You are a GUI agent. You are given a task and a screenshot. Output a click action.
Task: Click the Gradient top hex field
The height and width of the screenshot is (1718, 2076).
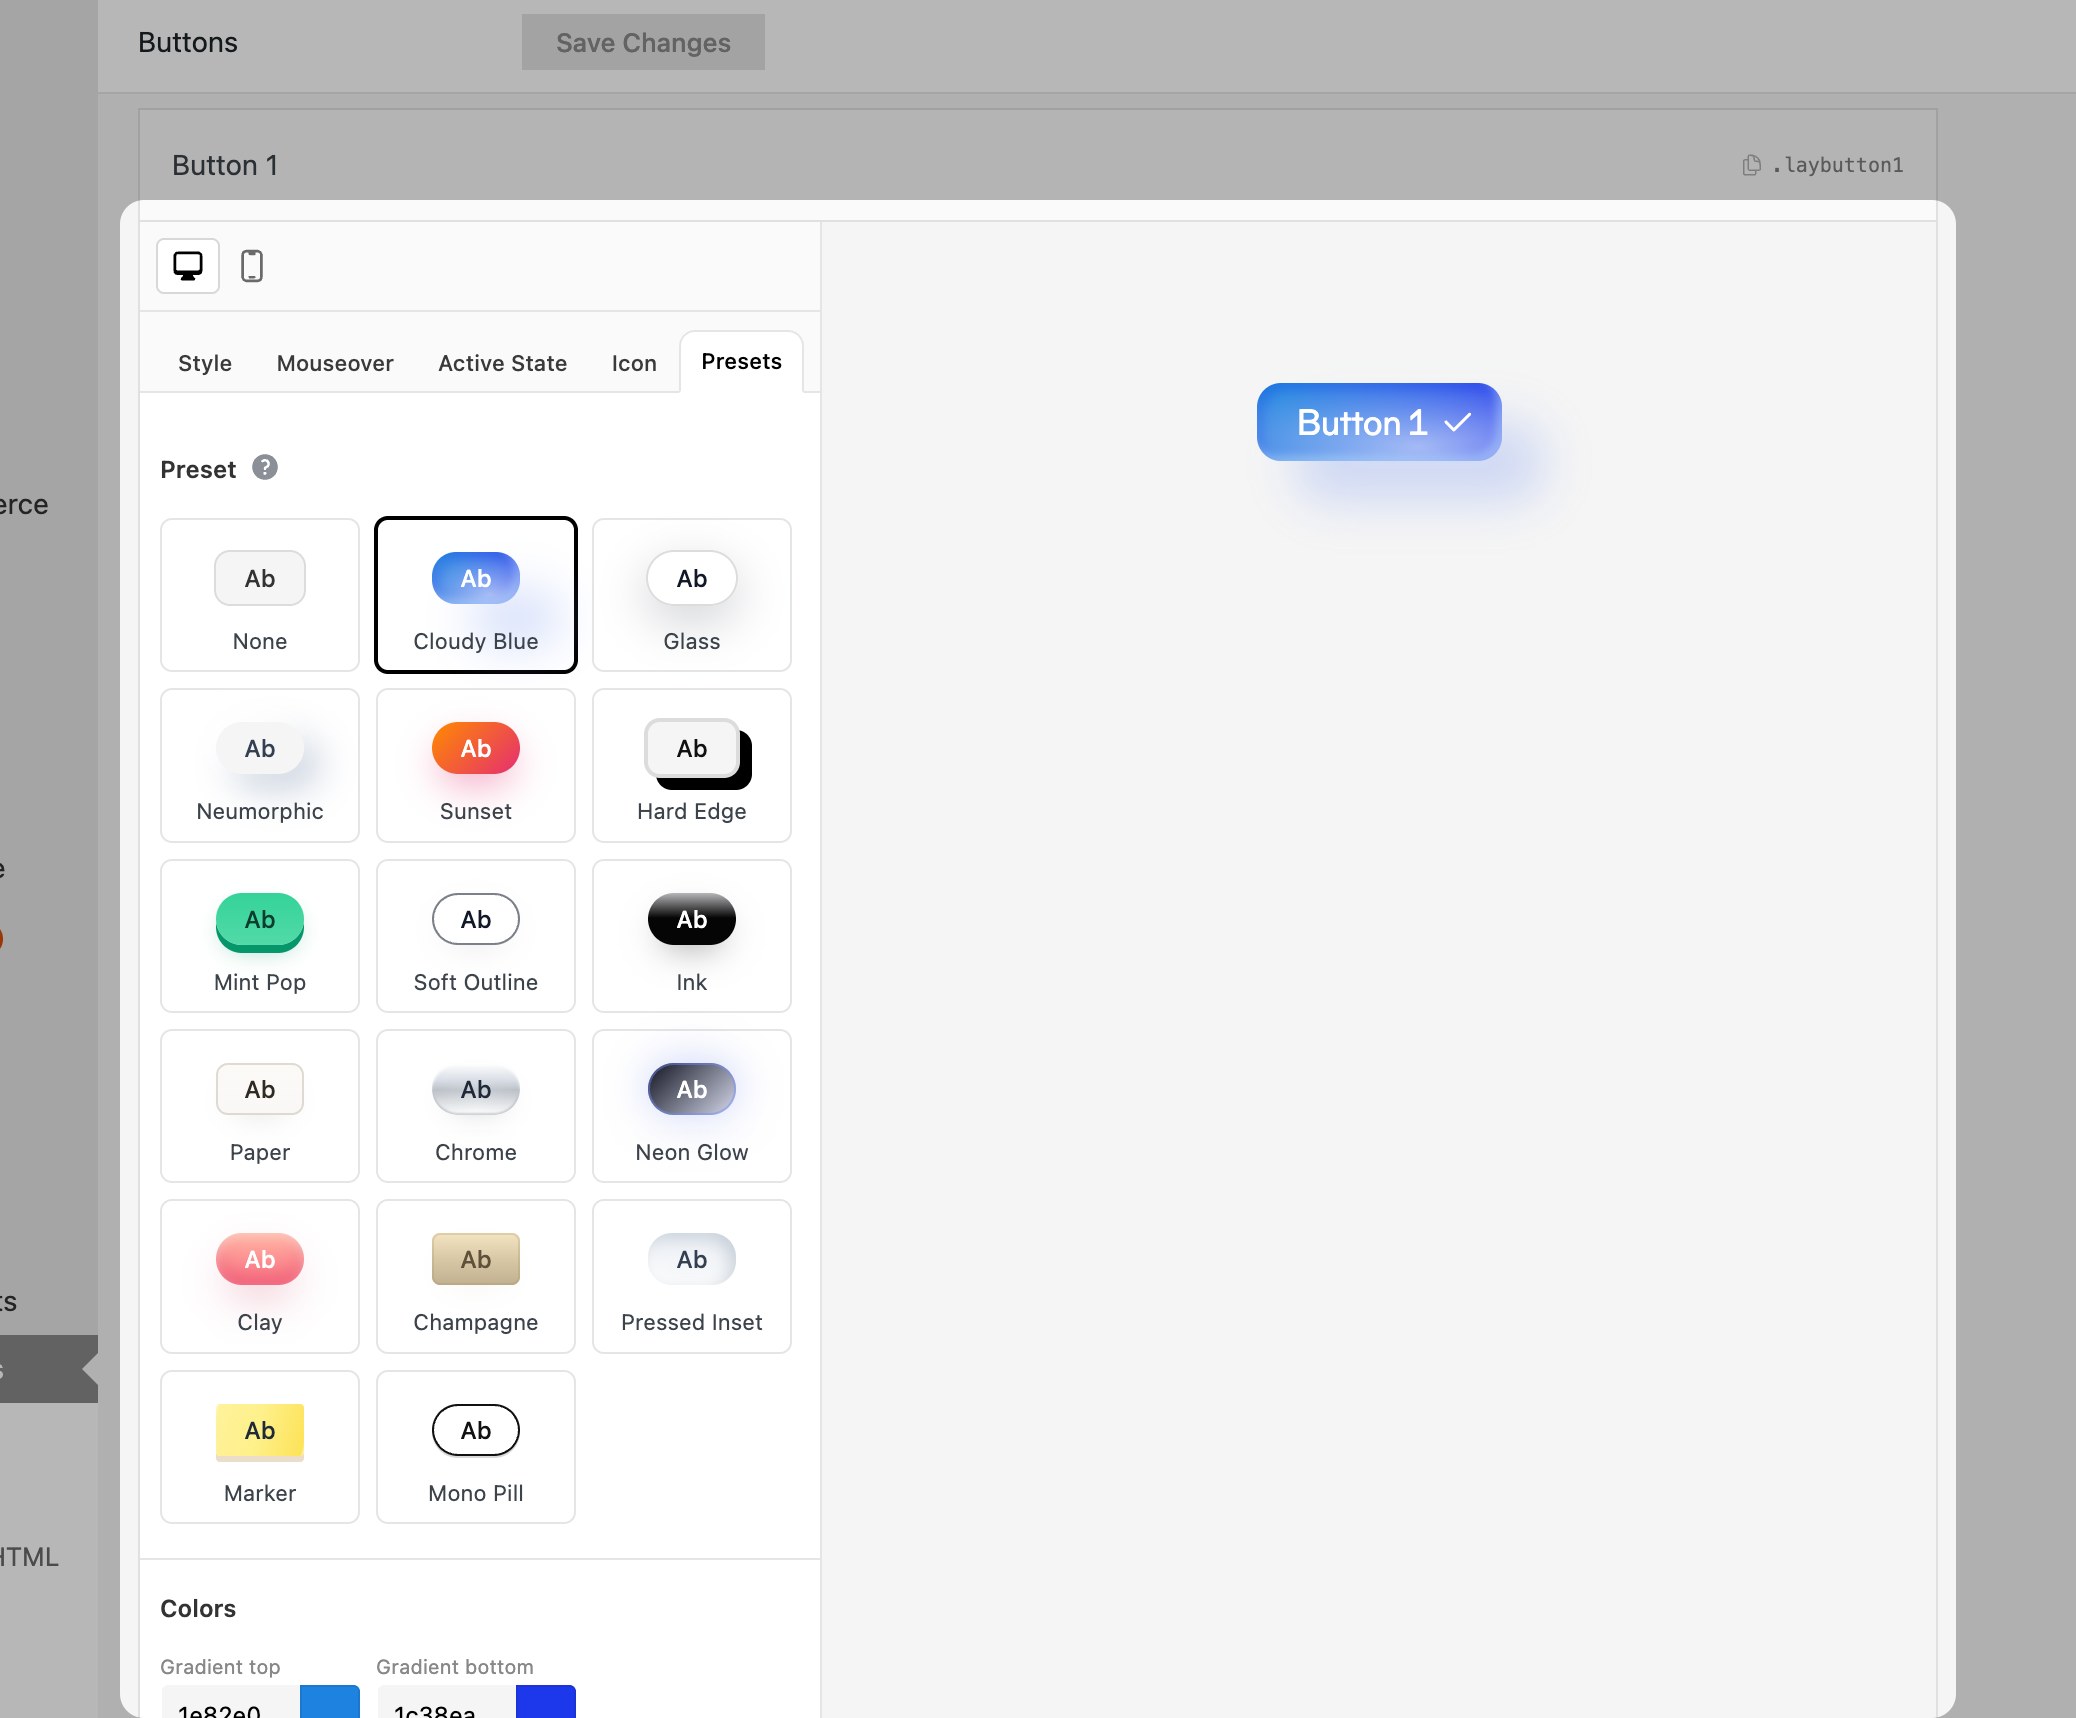click(230, 1702)
